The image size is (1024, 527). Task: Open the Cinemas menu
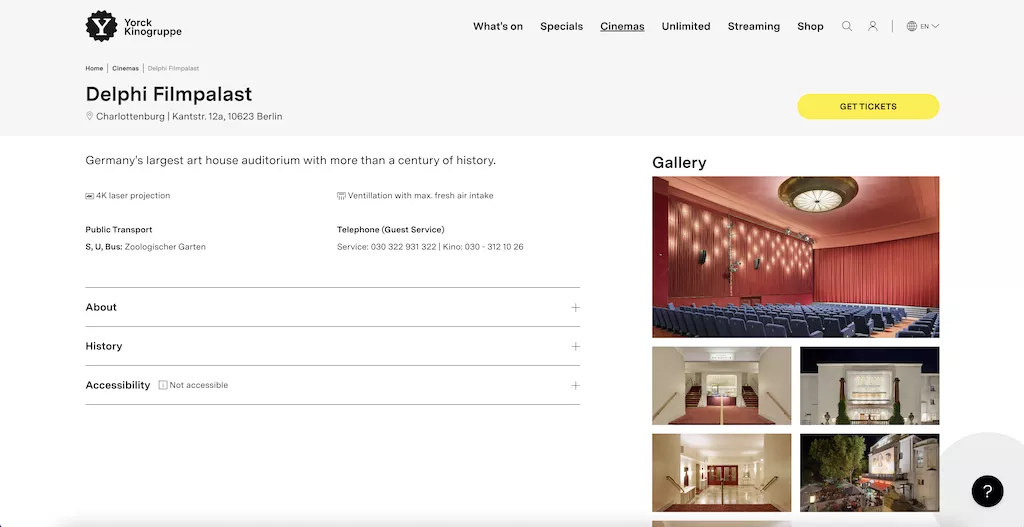(622, 26)
